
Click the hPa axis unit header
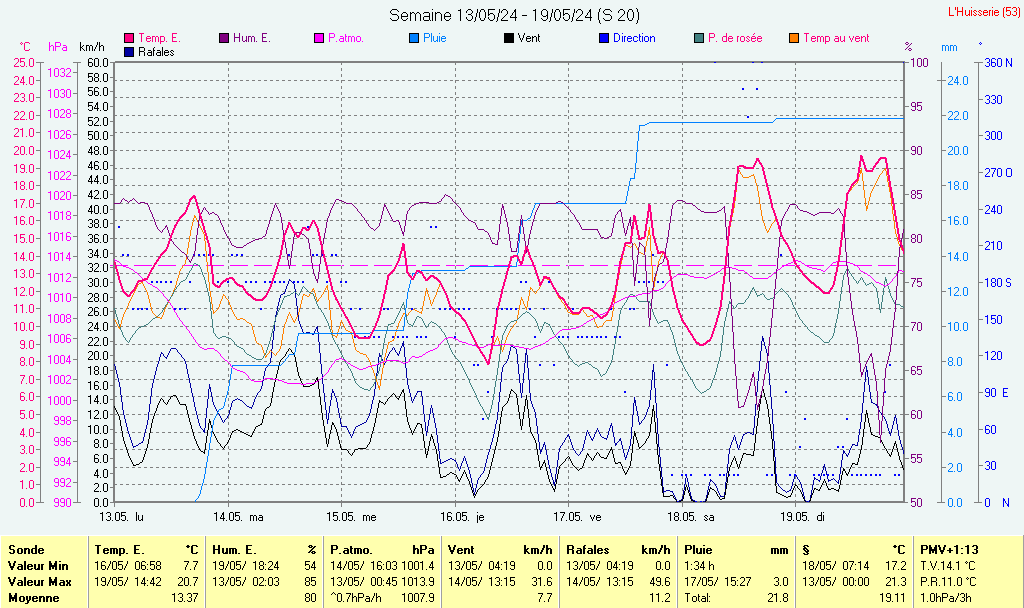point(57,47)
